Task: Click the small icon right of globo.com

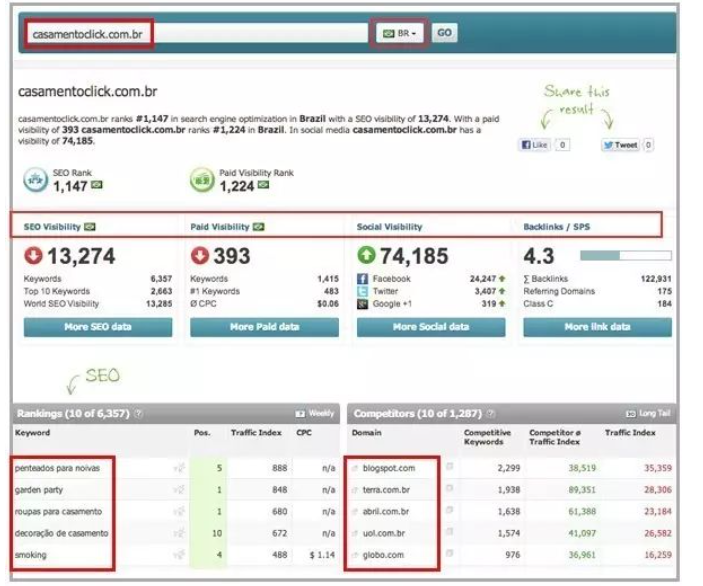Action: [x=449, y=553]
